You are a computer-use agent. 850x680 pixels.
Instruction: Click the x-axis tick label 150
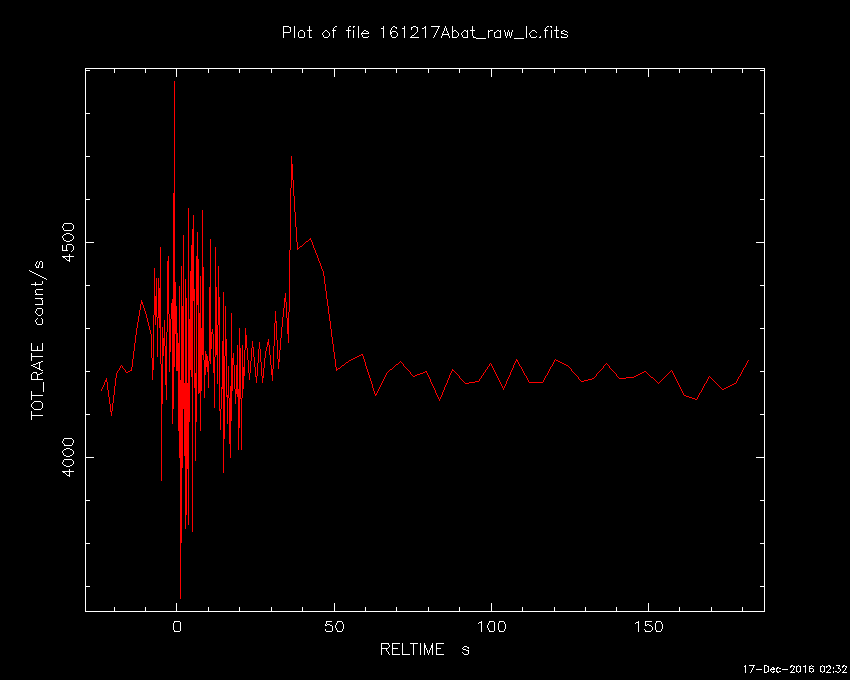tap(648, 627)
